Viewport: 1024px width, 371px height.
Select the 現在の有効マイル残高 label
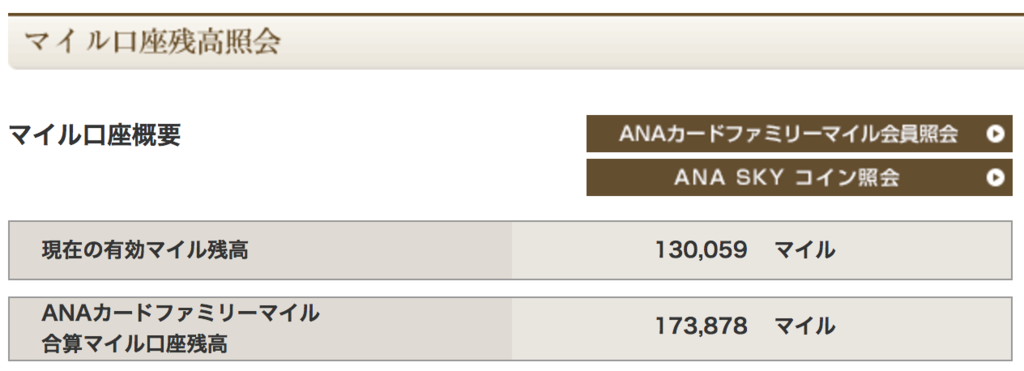[145, 250]
